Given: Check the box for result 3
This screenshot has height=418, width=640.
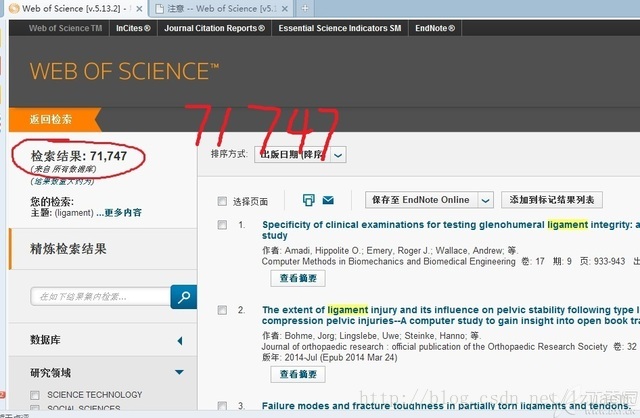Looking at the screenshot, I should (222, 406).
